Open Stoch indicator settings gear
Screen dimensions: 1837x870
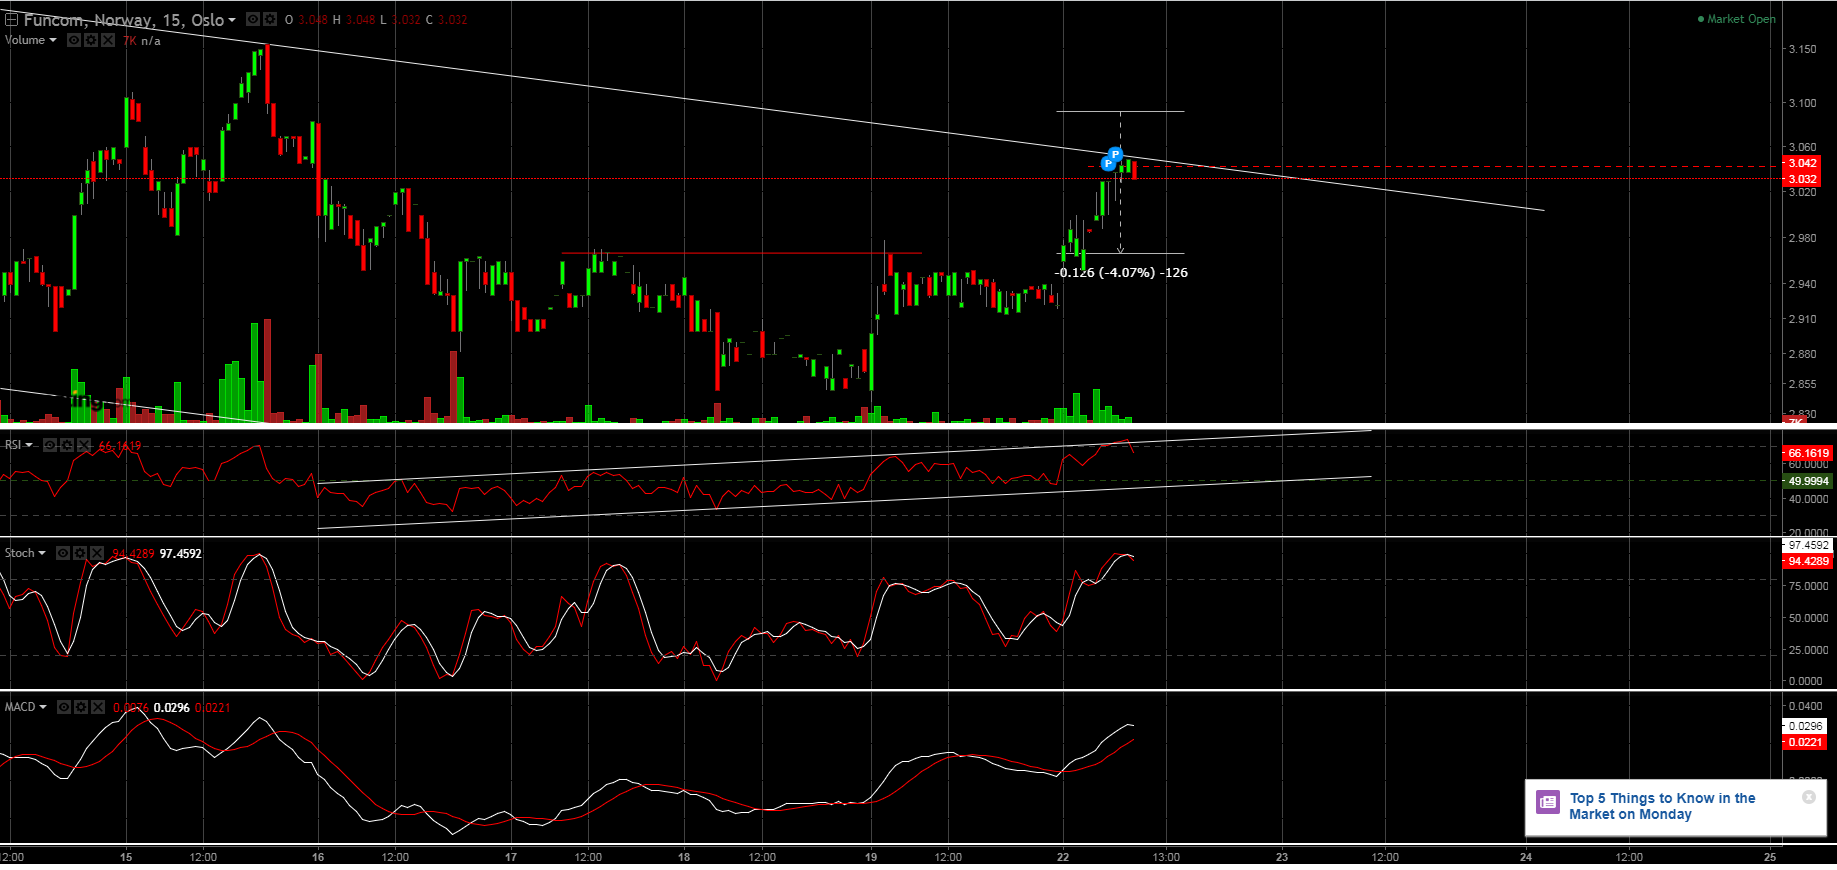click(x=80, y=553)
